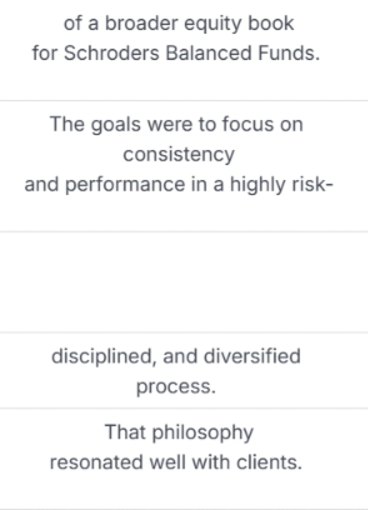Viewport: 368px width, 510px height.
Task: Select the 'for Schroders Balanced Funds.' line
Action: [x=176, y=53]
